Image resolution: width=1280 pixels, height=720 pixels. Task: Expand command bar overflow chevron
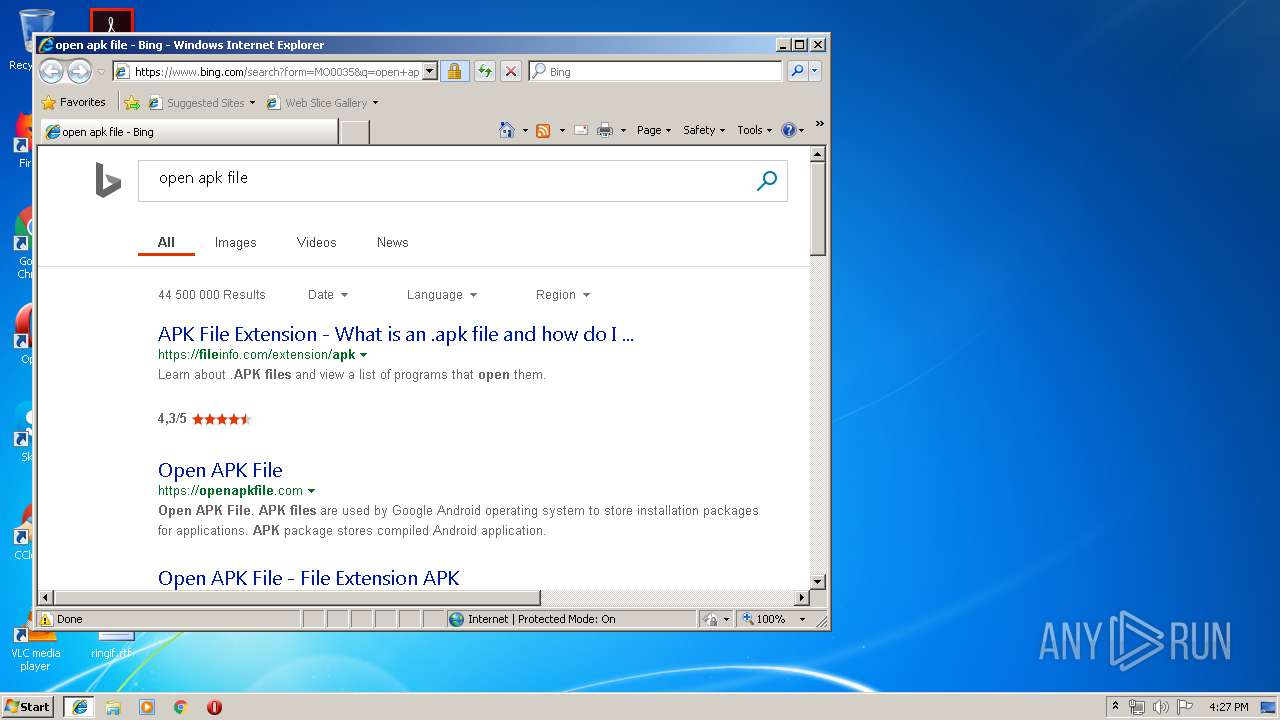pyautogui.click(x=819, y=124)
